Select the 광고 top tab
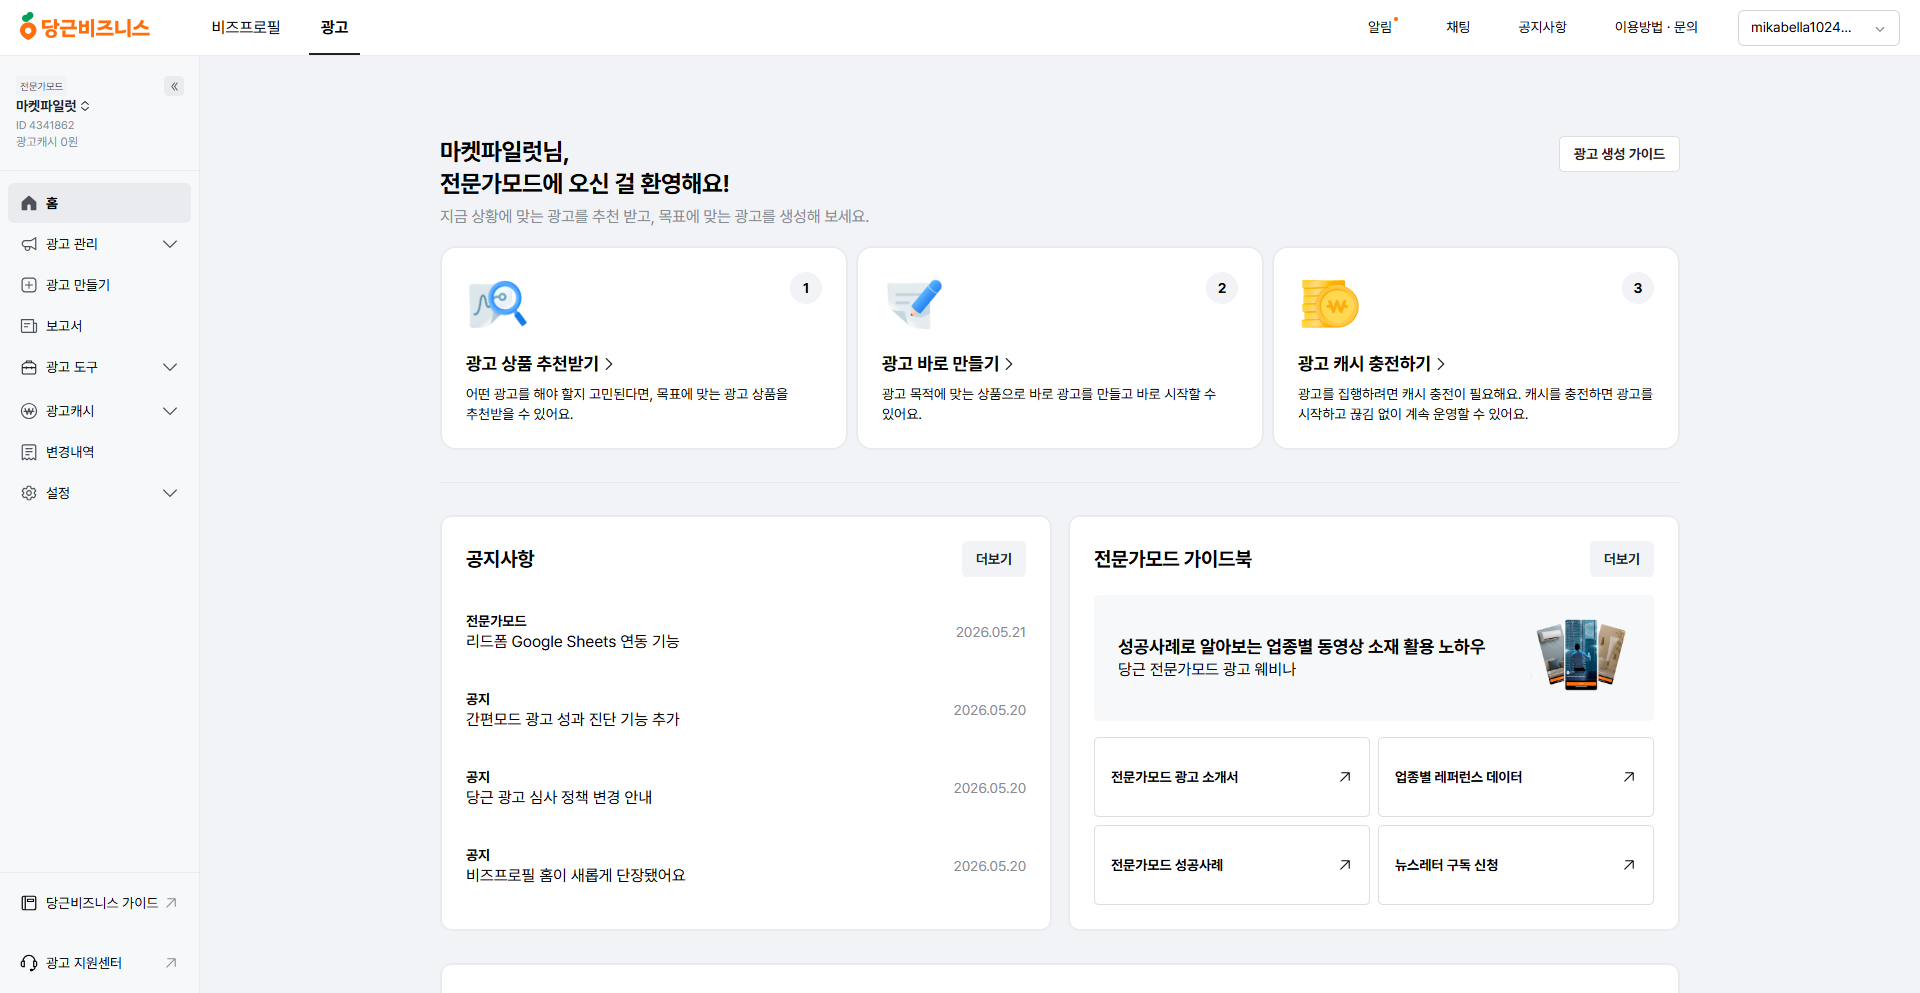Screen dimensions: 1920x993 point(334,27)
